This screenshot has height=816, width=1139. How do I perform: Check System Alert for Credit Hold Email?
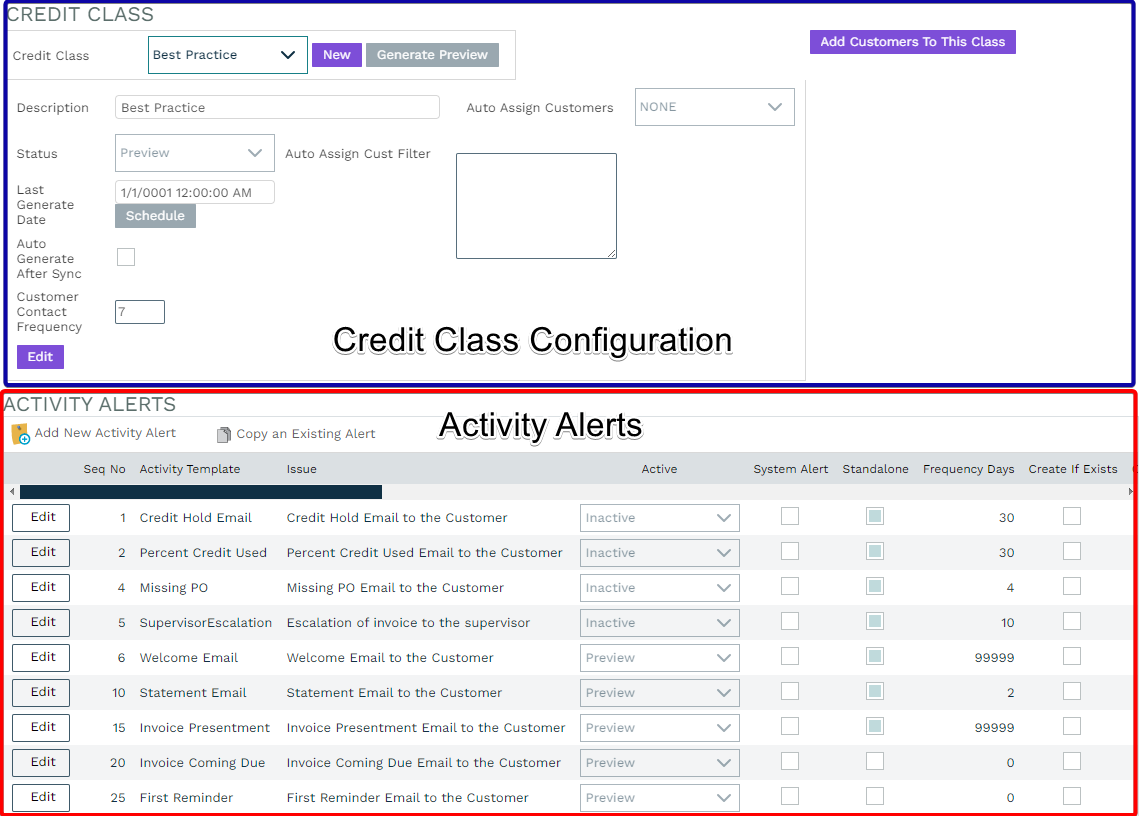tap(790, 516)
